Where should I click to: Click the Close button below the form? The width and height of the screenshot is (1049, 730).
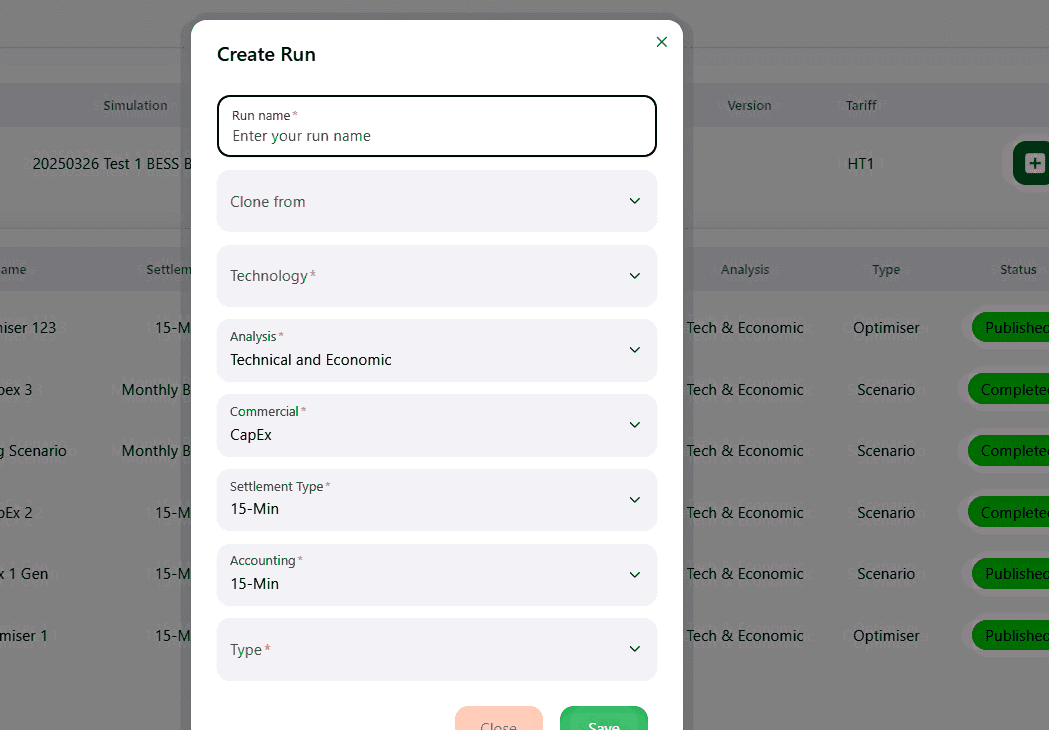[x=499, y=723]
